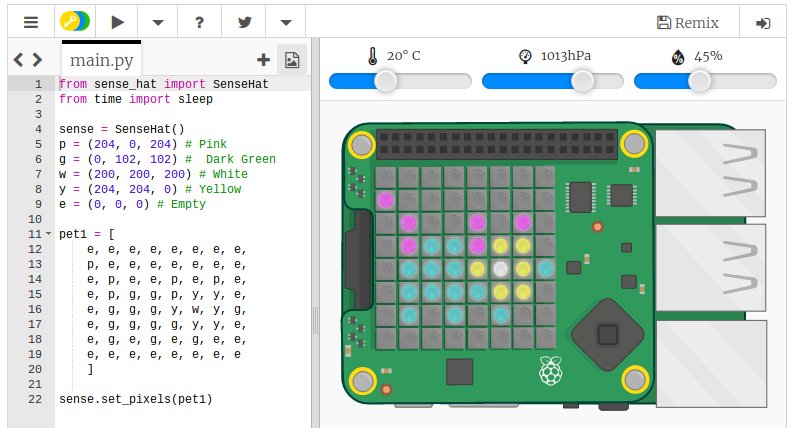Adjust the pressure slider handle

coord(583,81)
